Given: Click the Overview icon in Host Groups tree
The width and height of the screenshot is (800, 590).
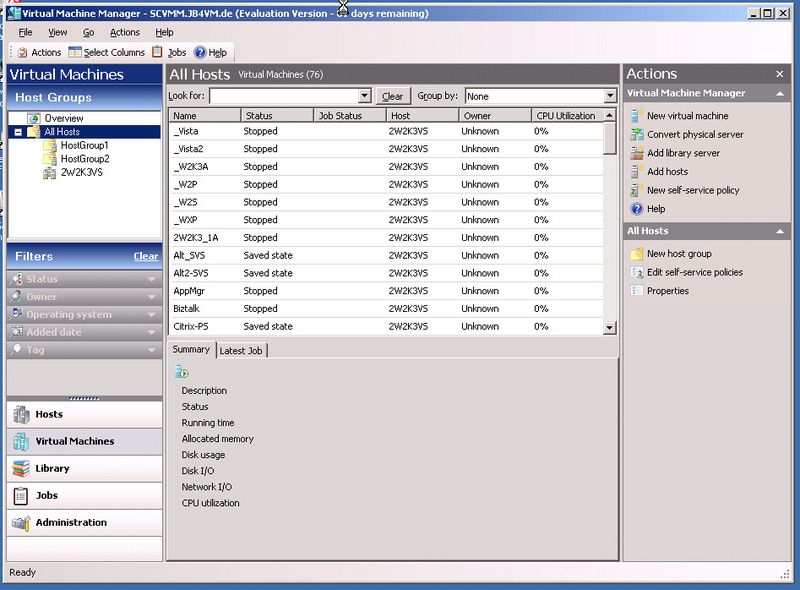Looking at the screenshot, I should (x=34, y=118).
